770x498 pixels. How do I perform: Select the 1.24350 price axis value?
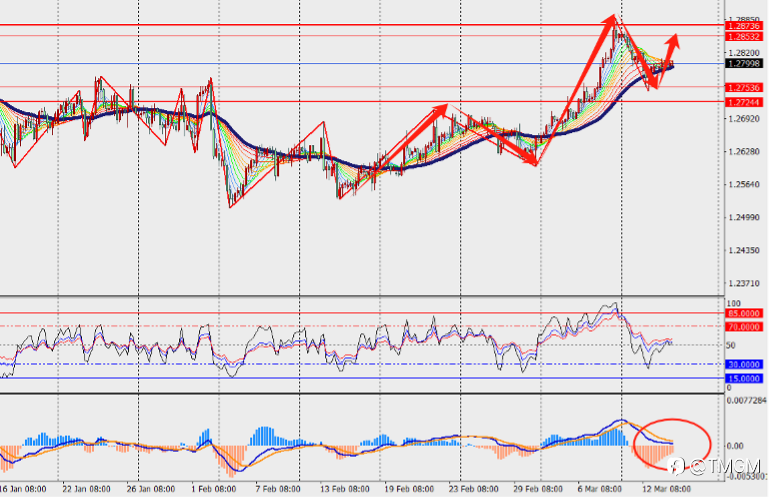point(744,250)
